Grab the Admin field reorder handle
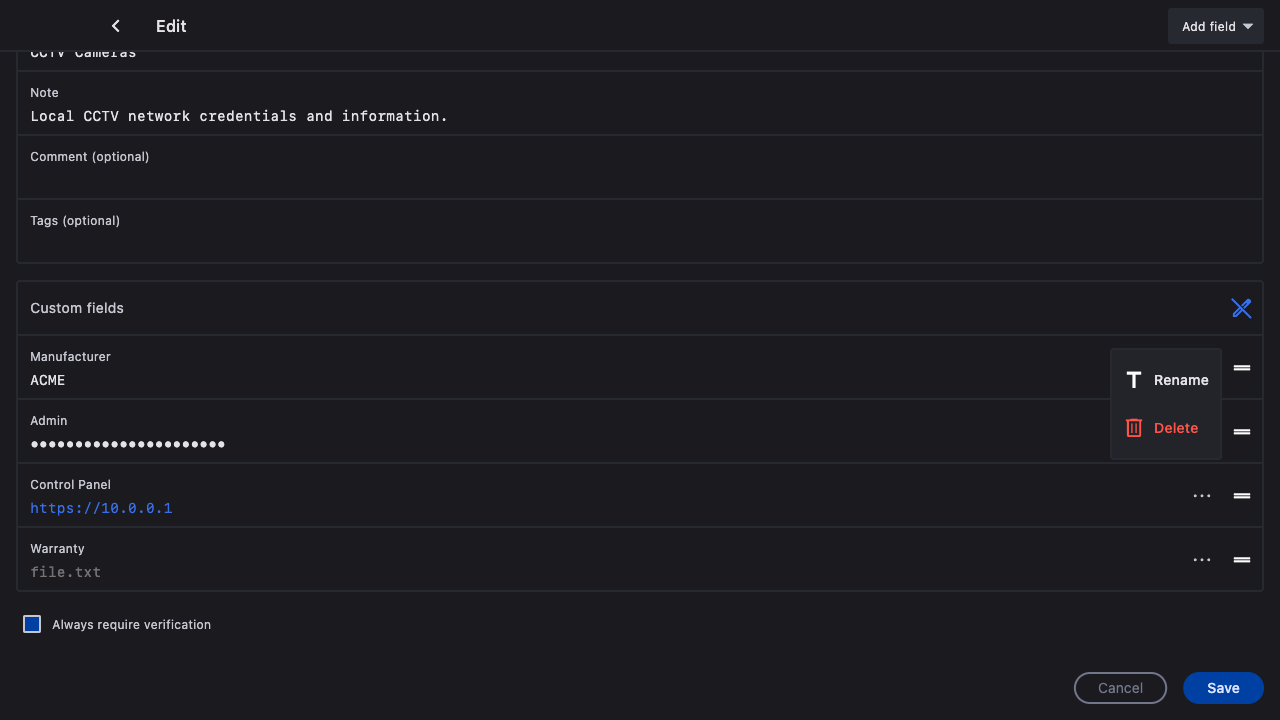The width and height of the screenshot is (1280, 720). click(x=1242, y=432)
